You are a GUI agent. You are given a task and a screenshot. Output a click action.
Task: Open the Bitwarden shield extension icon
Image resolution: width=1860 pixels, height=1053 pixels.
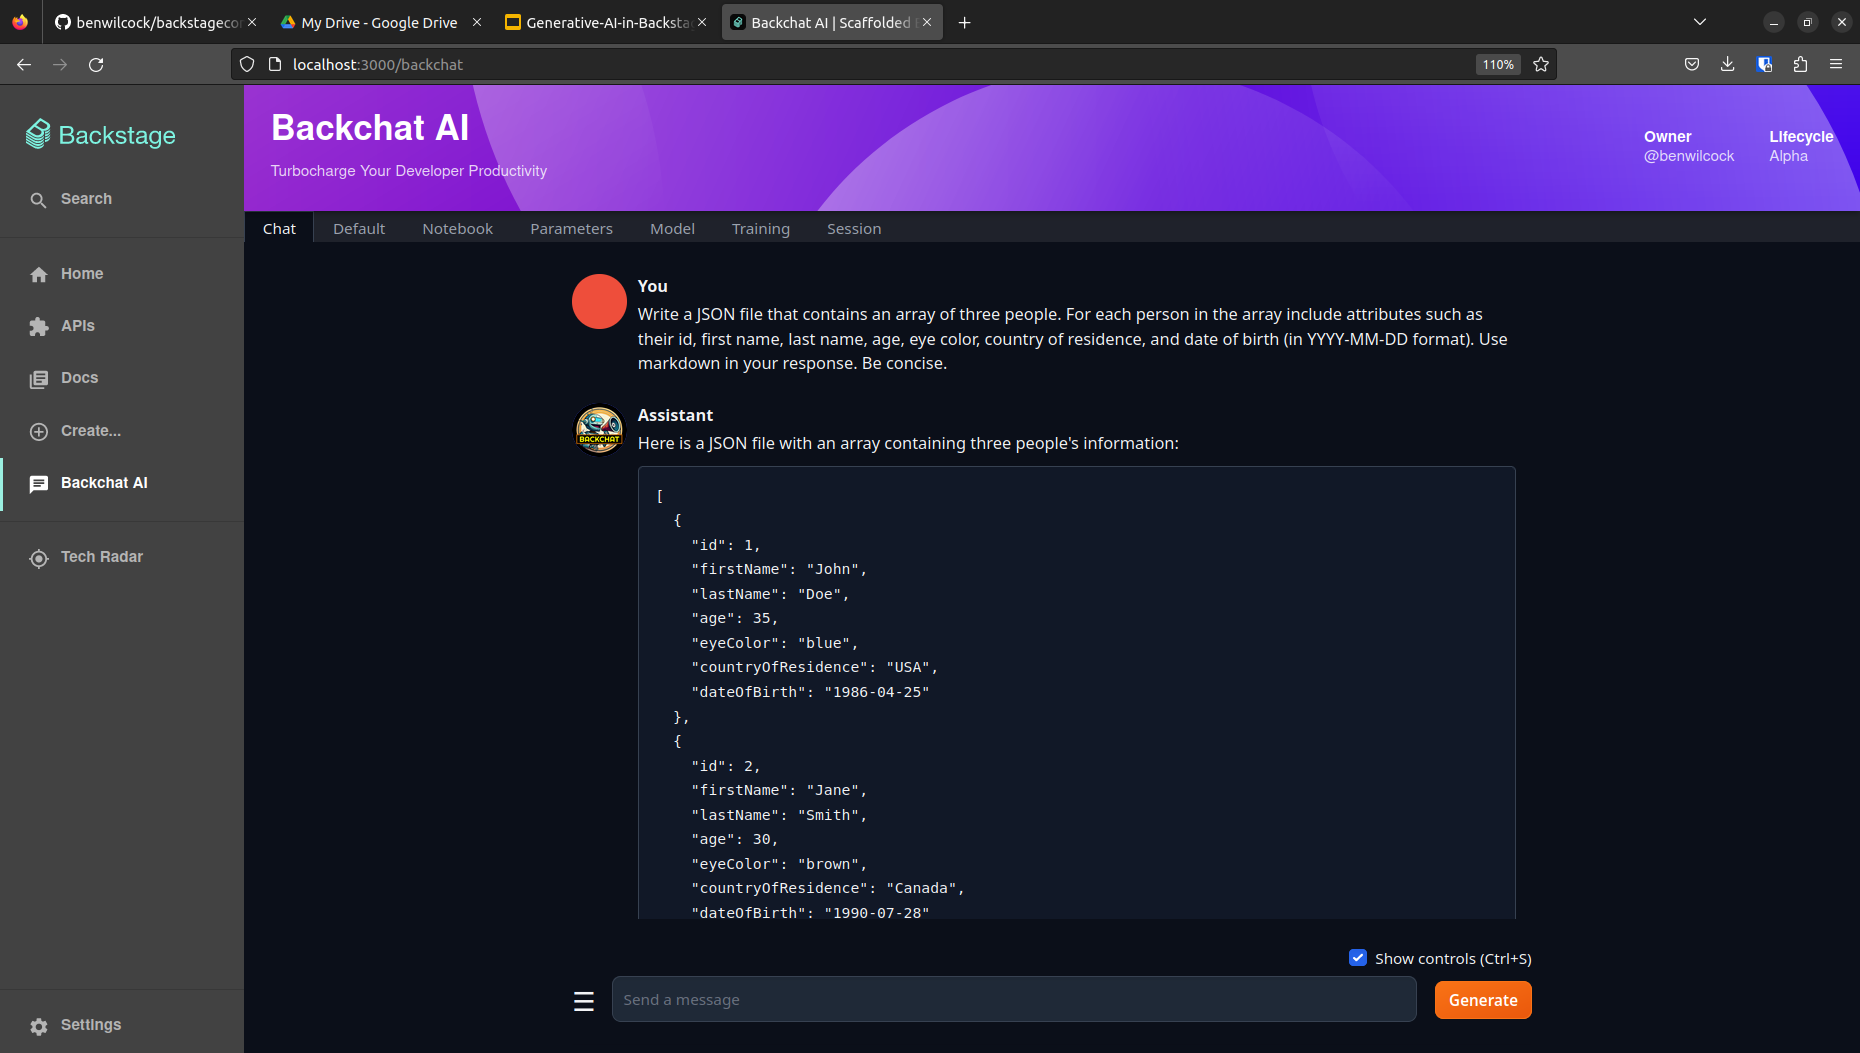coord(1764,64)
